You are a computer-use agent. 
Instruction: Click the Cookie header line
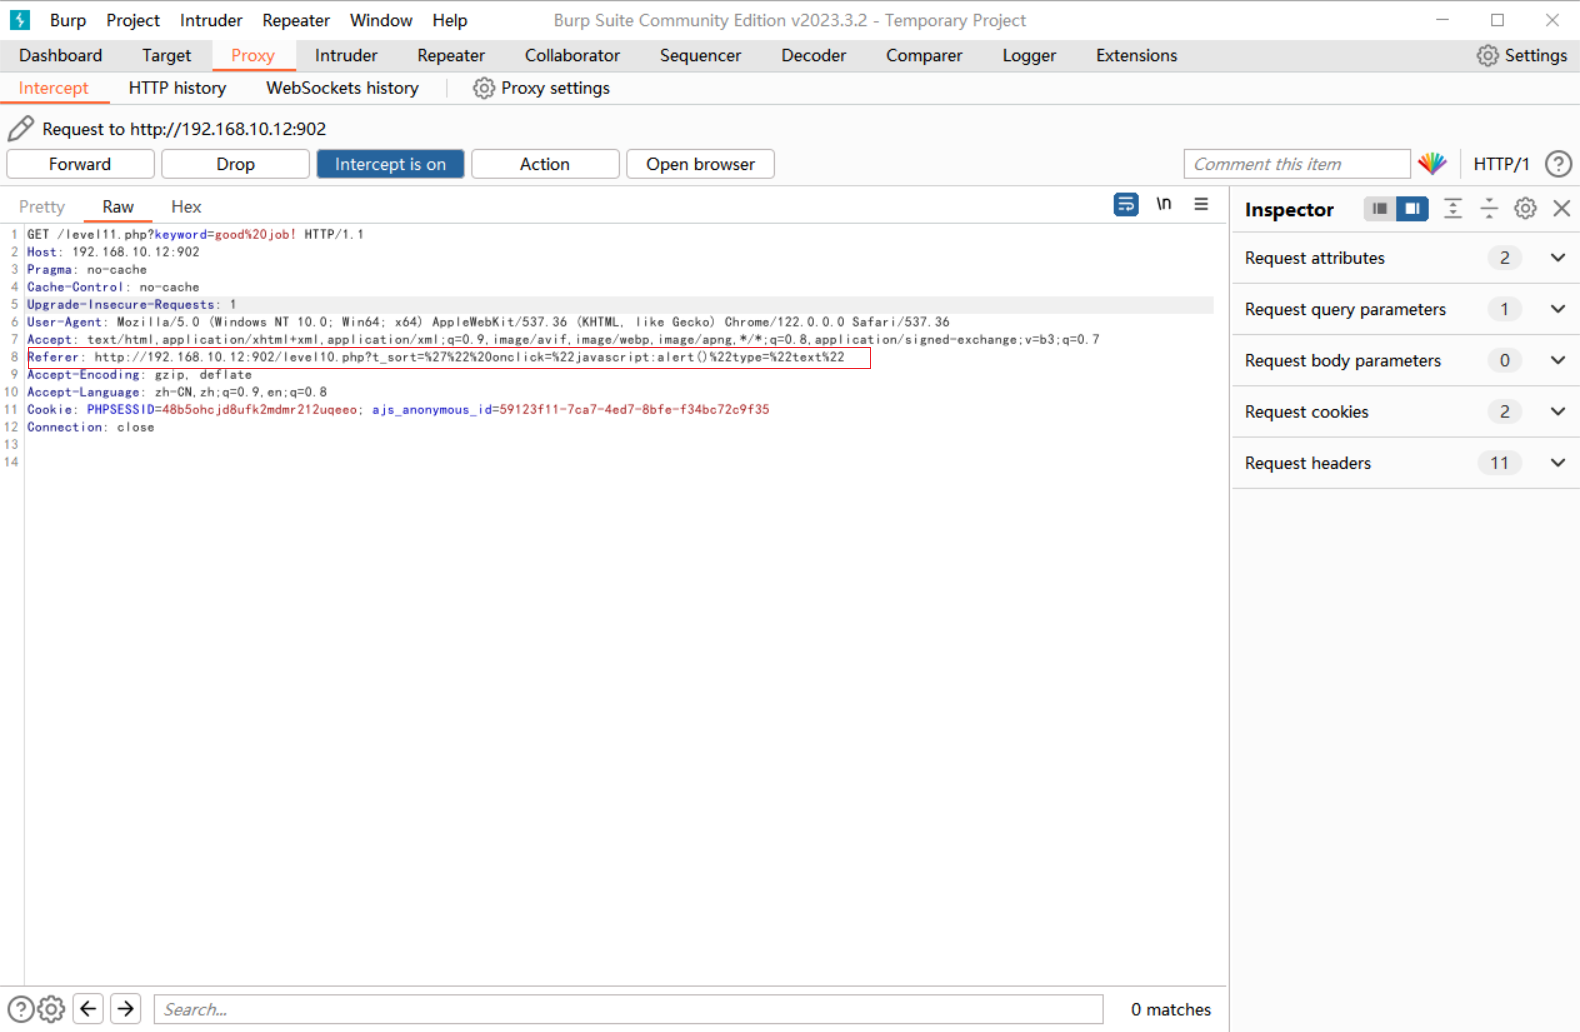click(x=398, y=410)
